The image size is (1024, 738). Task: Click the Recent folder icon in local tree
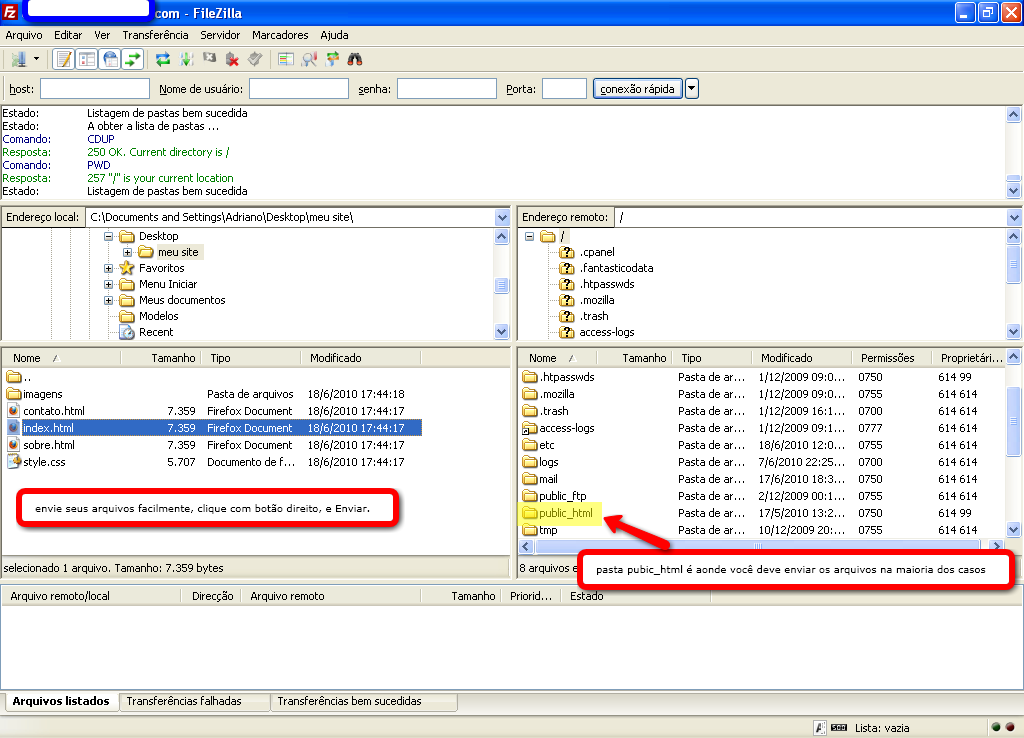(x=127, y=332)
